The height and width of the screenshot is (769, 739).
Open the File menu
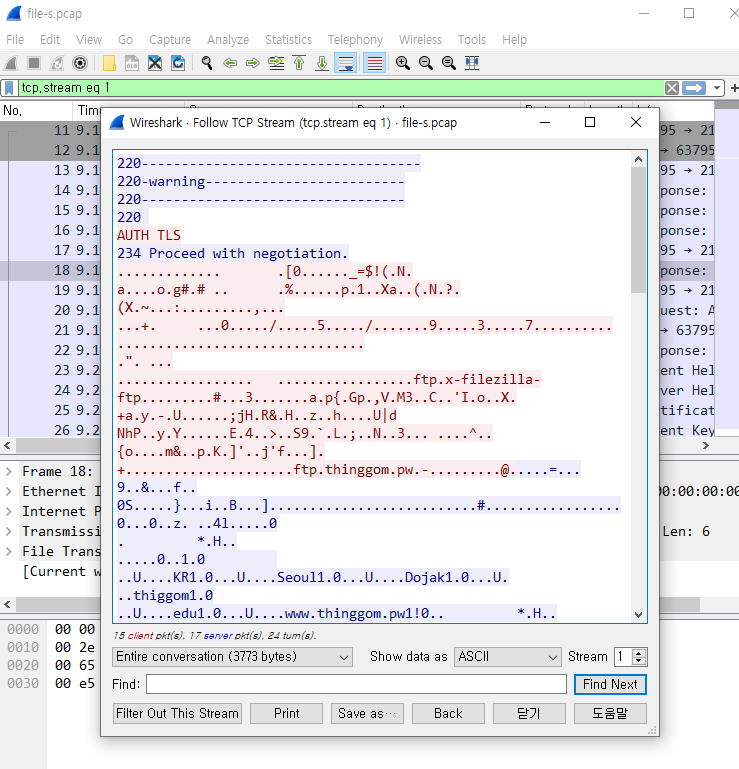[15, 40]
